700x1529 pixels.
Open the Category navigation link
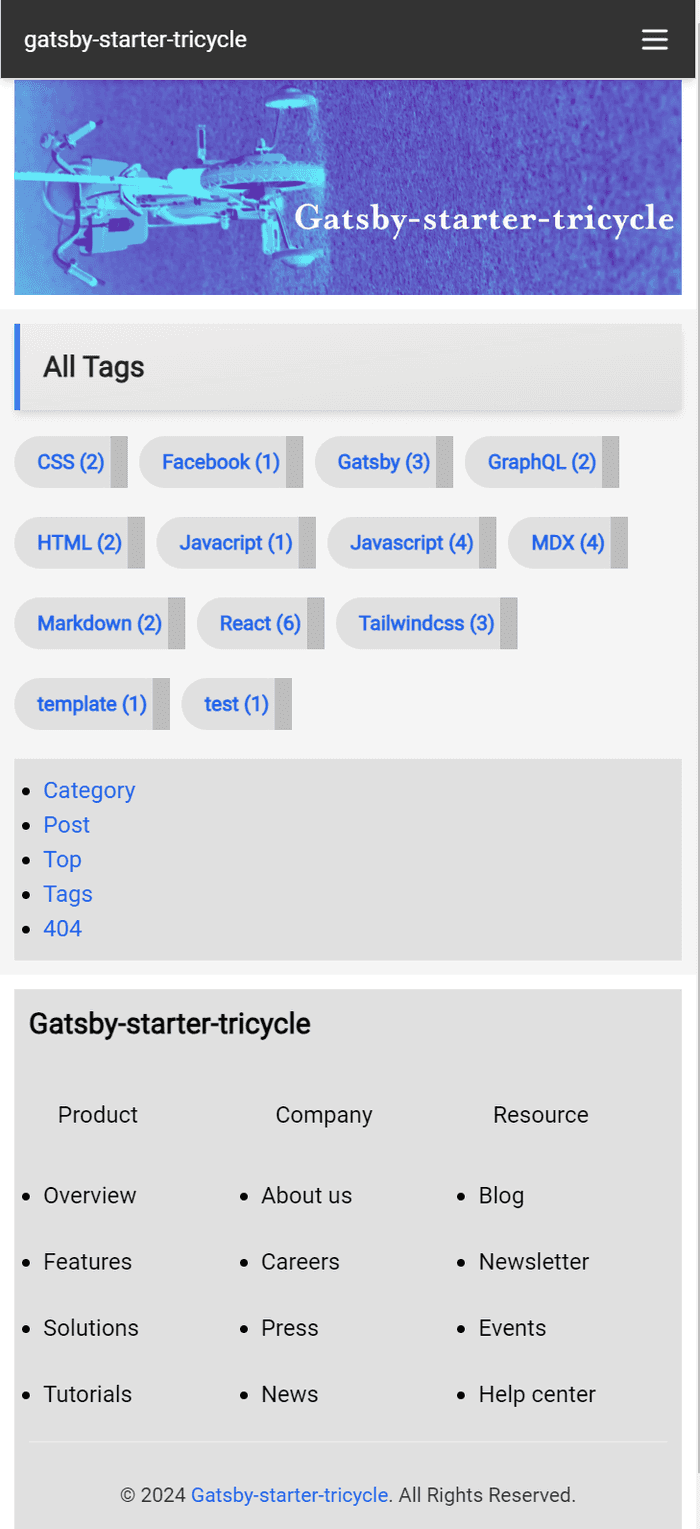coord(89,791)
